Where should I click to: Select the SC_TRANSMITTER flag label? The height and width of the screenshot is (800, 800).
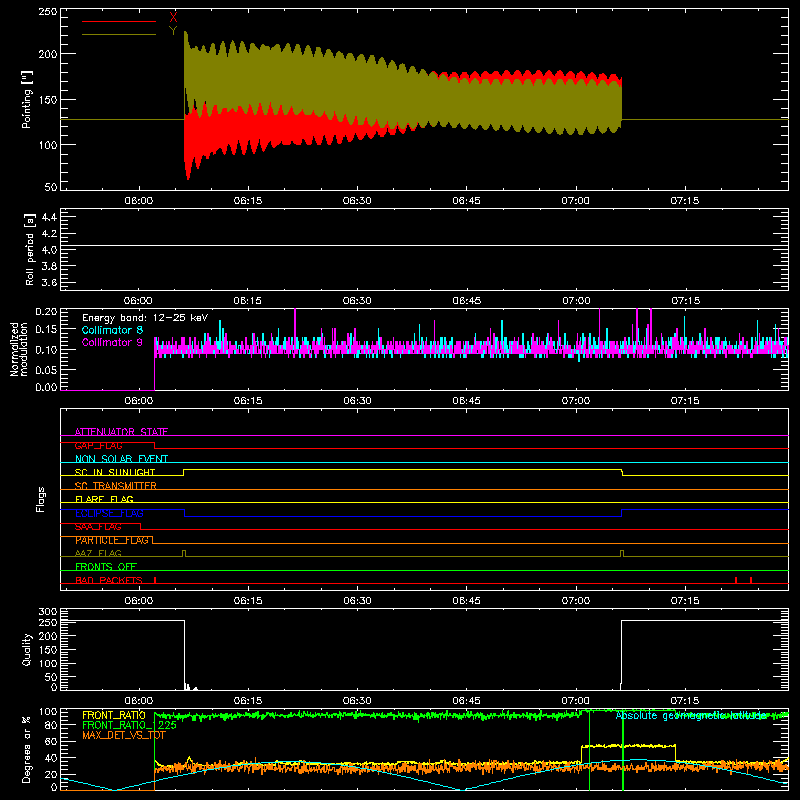116,486
